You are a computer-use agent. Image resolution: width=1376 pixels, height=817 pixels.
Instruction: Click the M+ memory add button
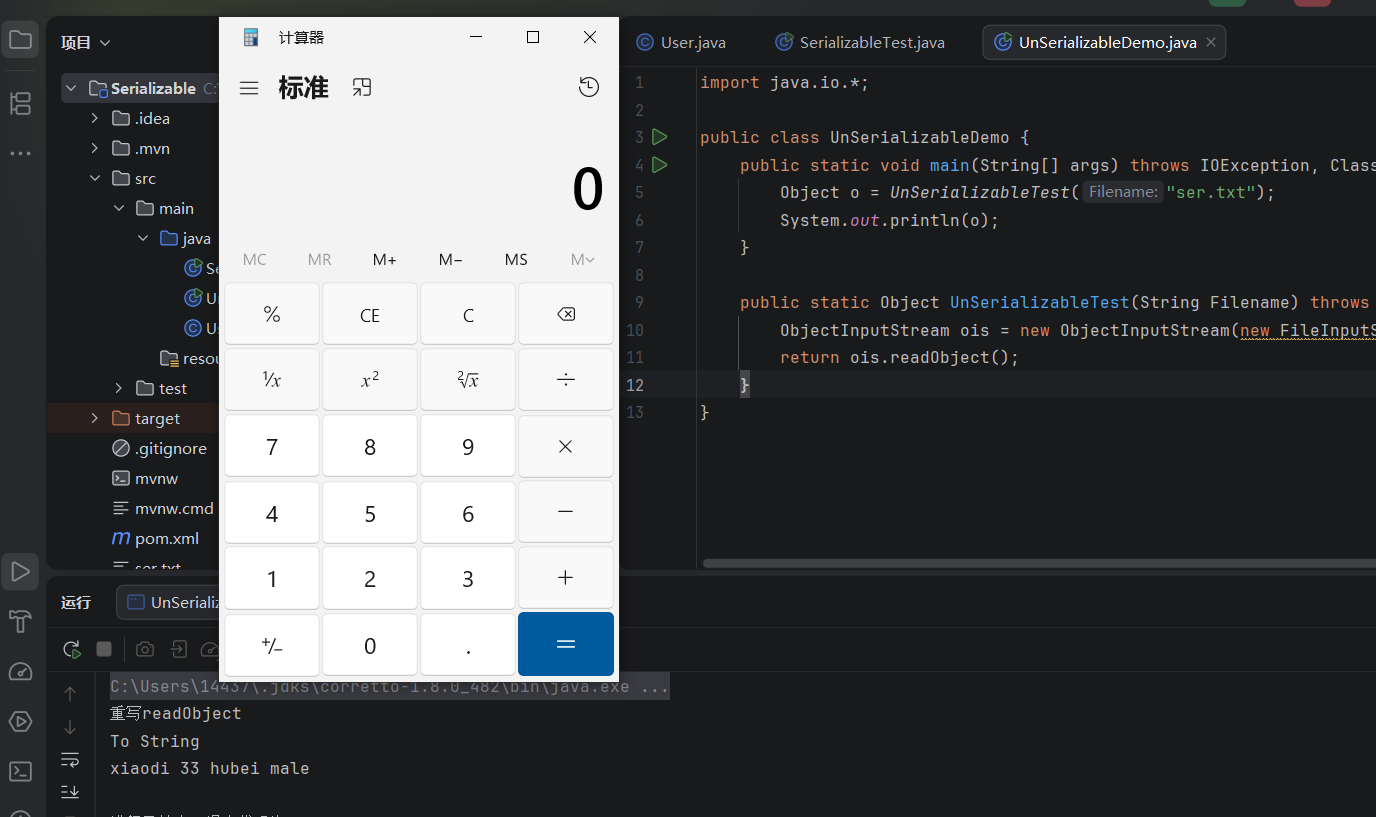384,259
